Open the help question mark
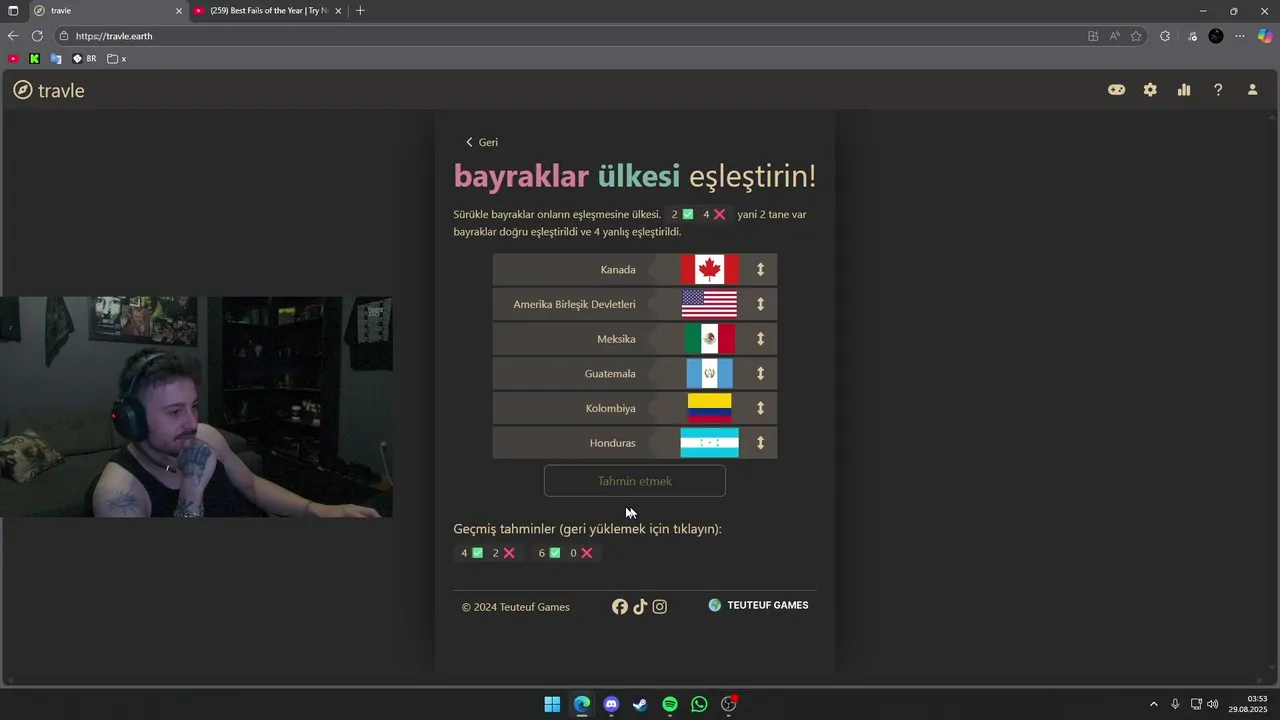The image size is (1280, 720). [1218, 90]
